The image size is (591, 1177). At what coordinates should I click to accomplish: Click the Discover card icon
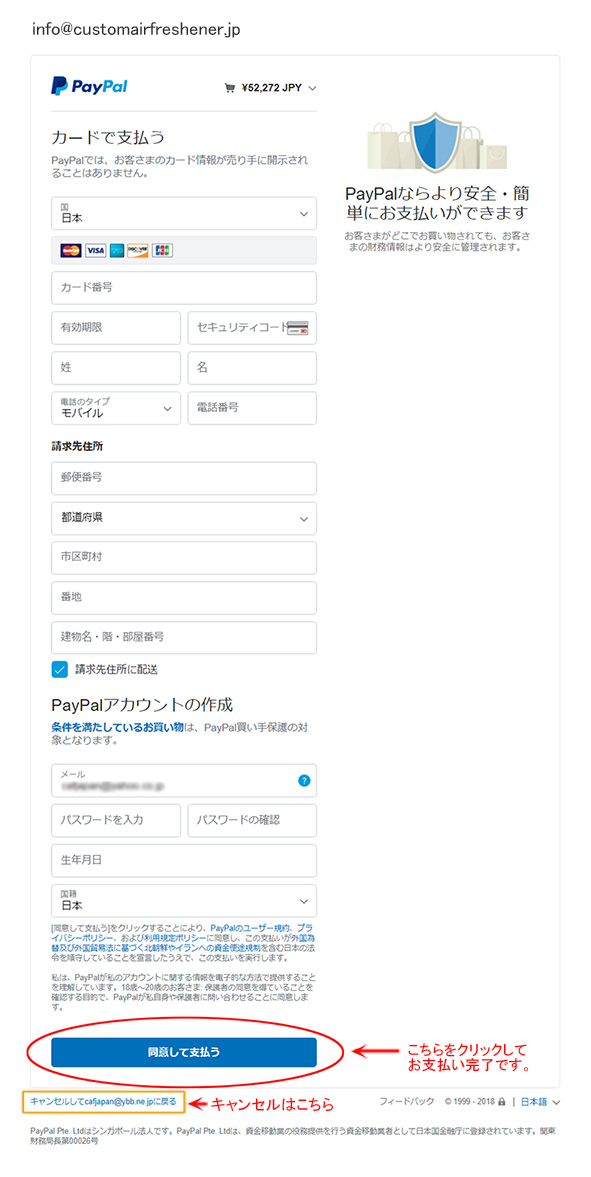(138, 250)
